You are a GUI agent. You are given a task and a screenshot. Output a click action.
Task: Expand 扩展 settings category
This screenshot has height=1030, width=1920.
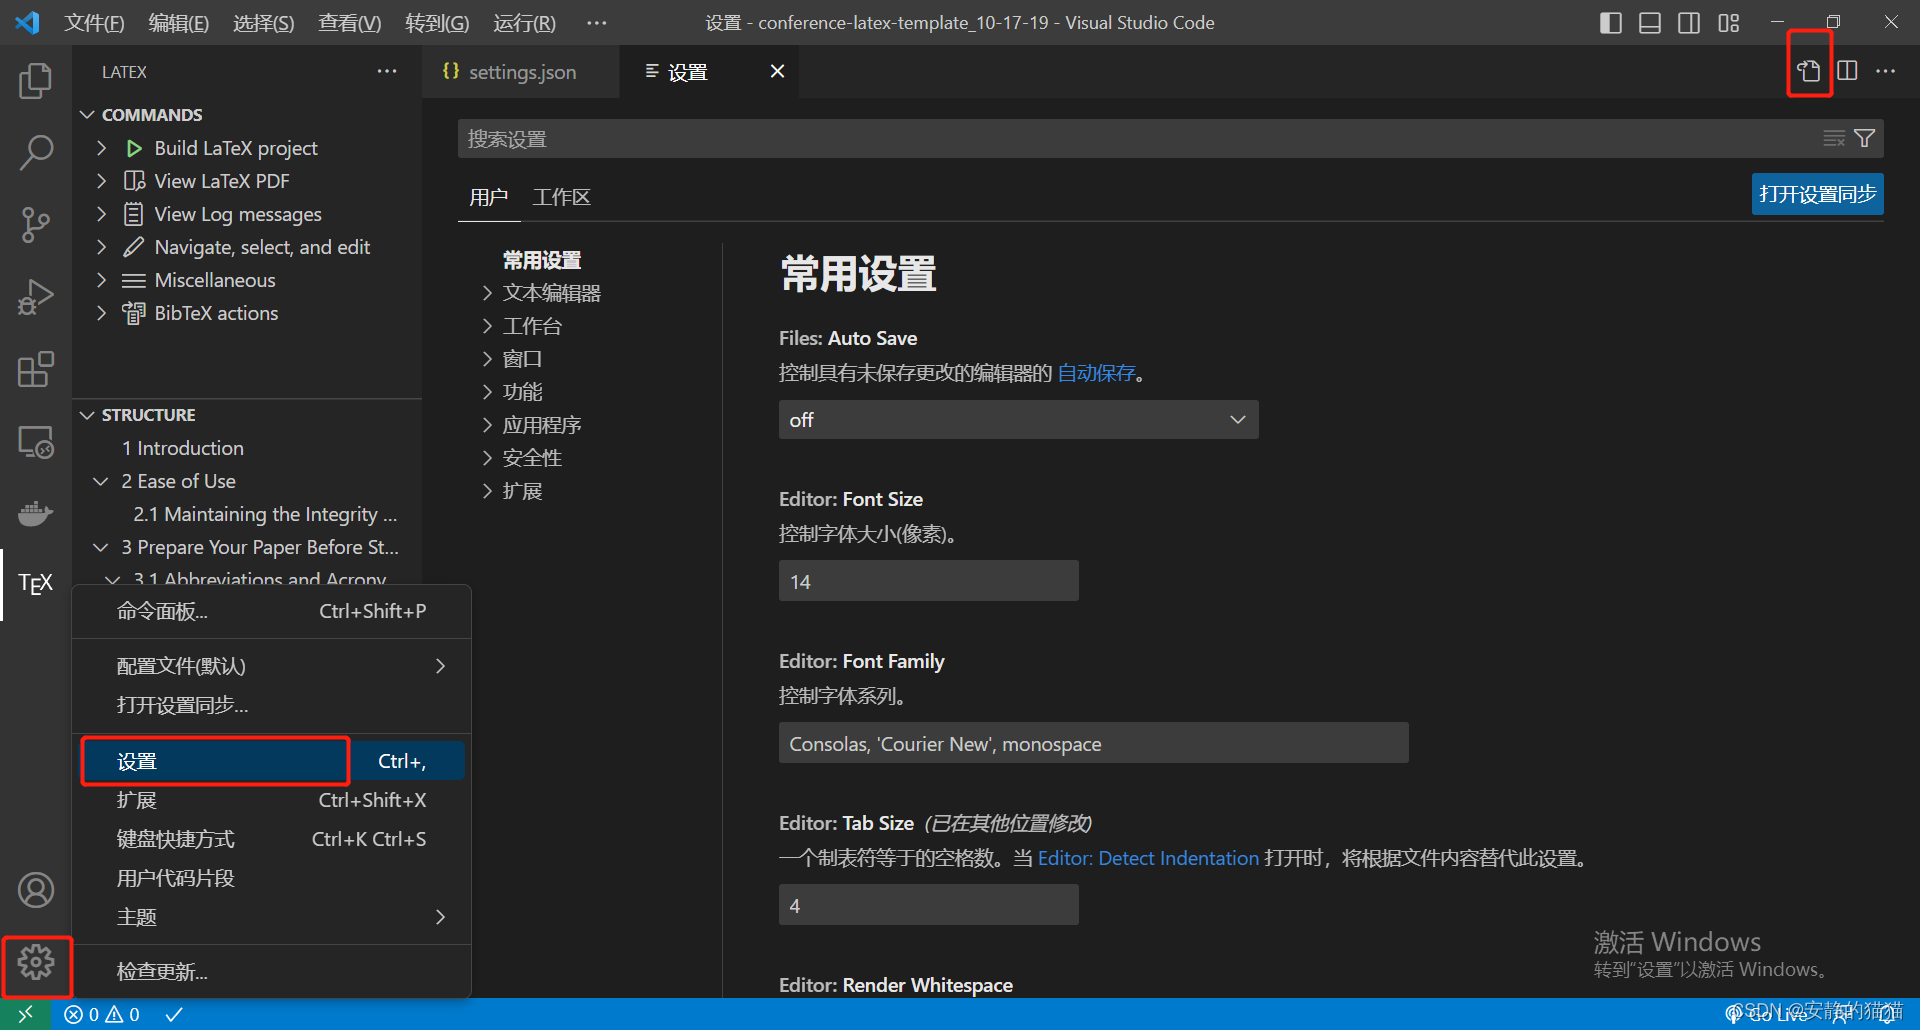click(x=487, y=491)
